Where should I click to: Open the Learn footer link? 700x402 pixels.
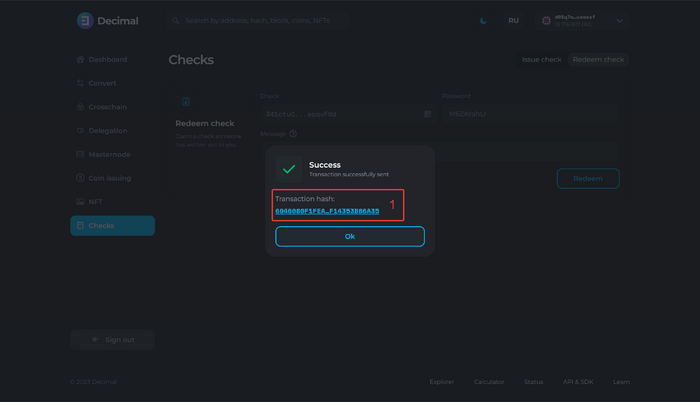[x=621, y=382]
